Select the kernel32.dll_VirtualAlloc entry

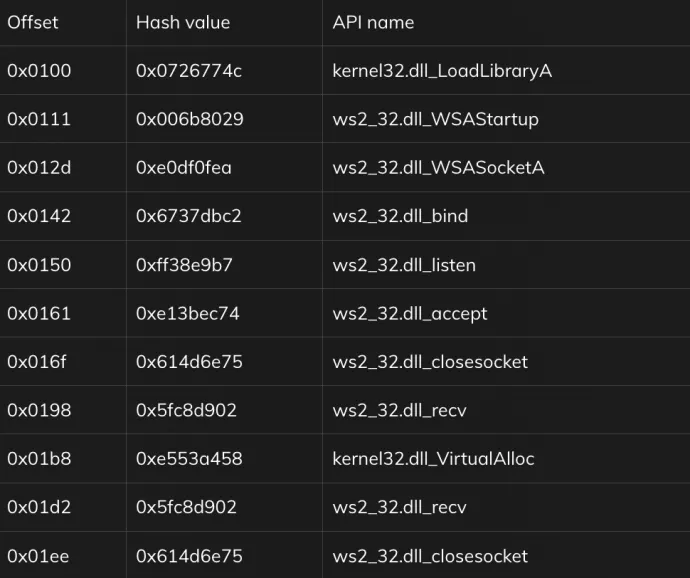point(433,459)
